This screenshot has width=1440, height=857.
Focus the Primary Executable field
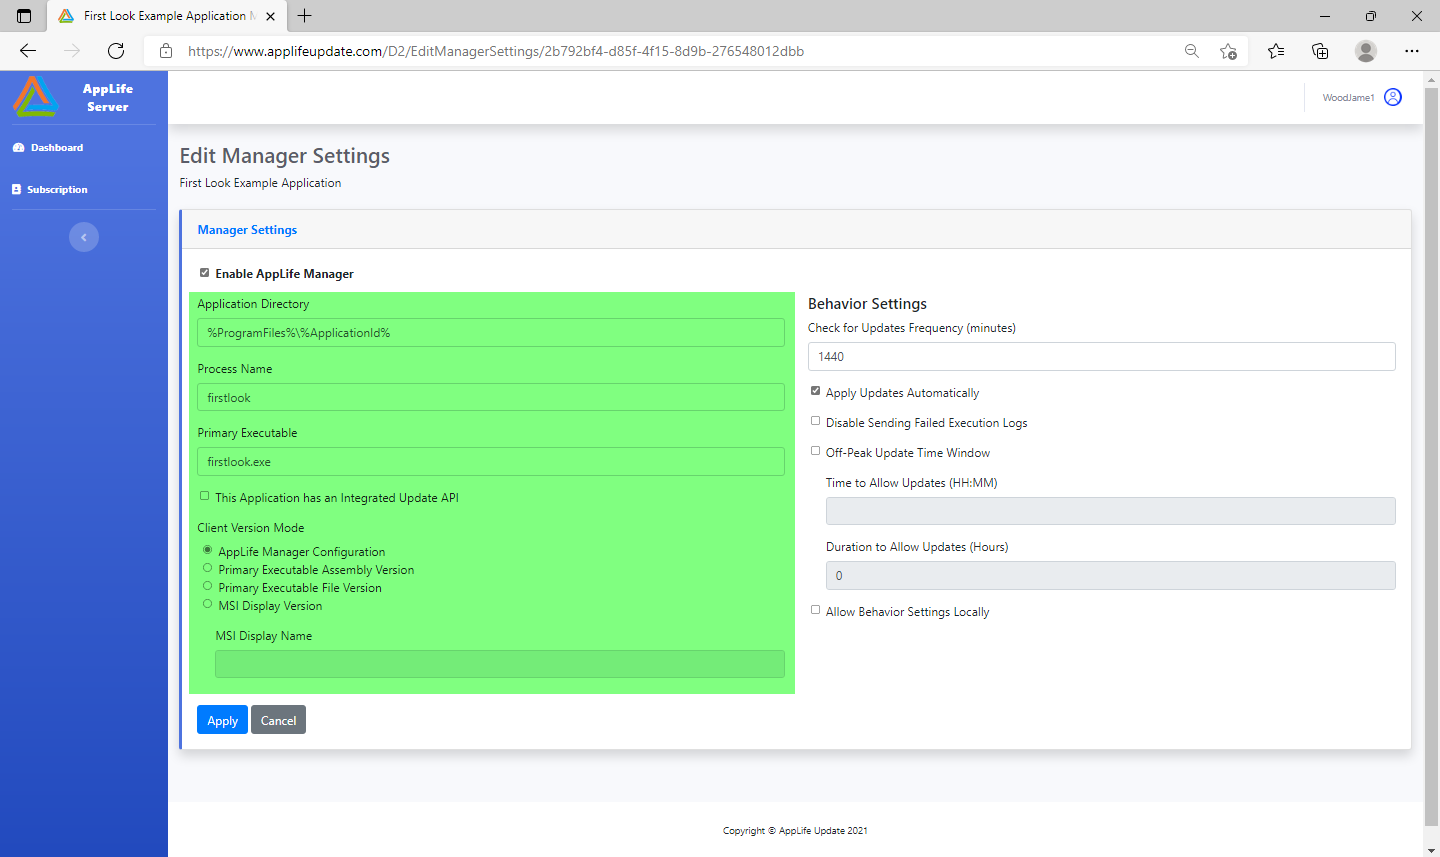(491, 461)
